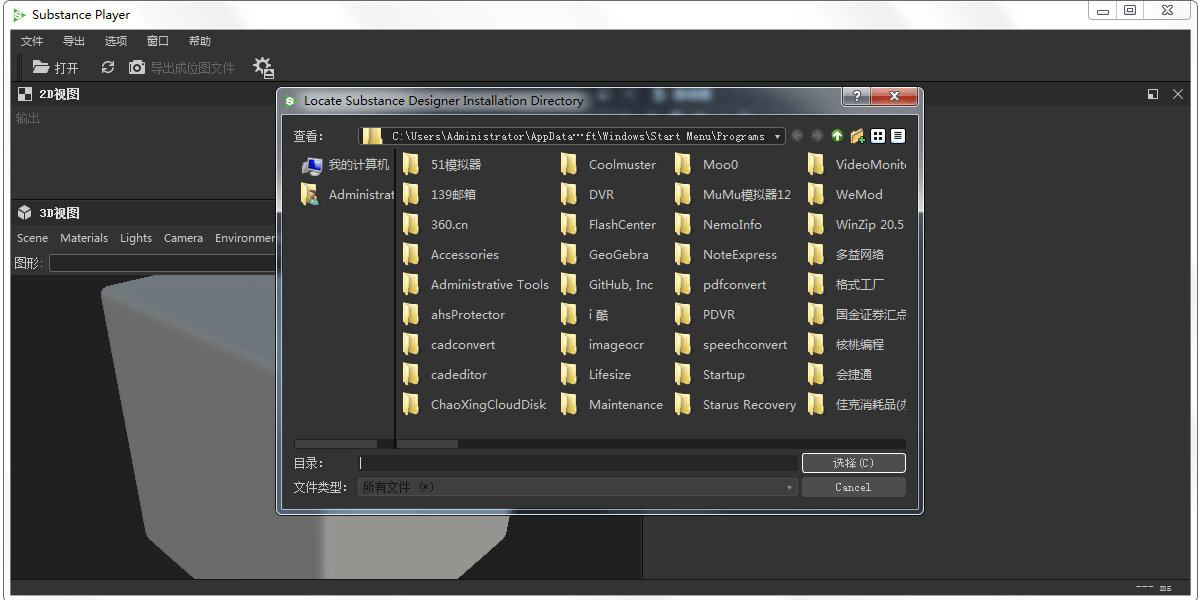Open the cadeditor folder
1200x600 pixels.
pyautogui.click(x=445, y=375)
